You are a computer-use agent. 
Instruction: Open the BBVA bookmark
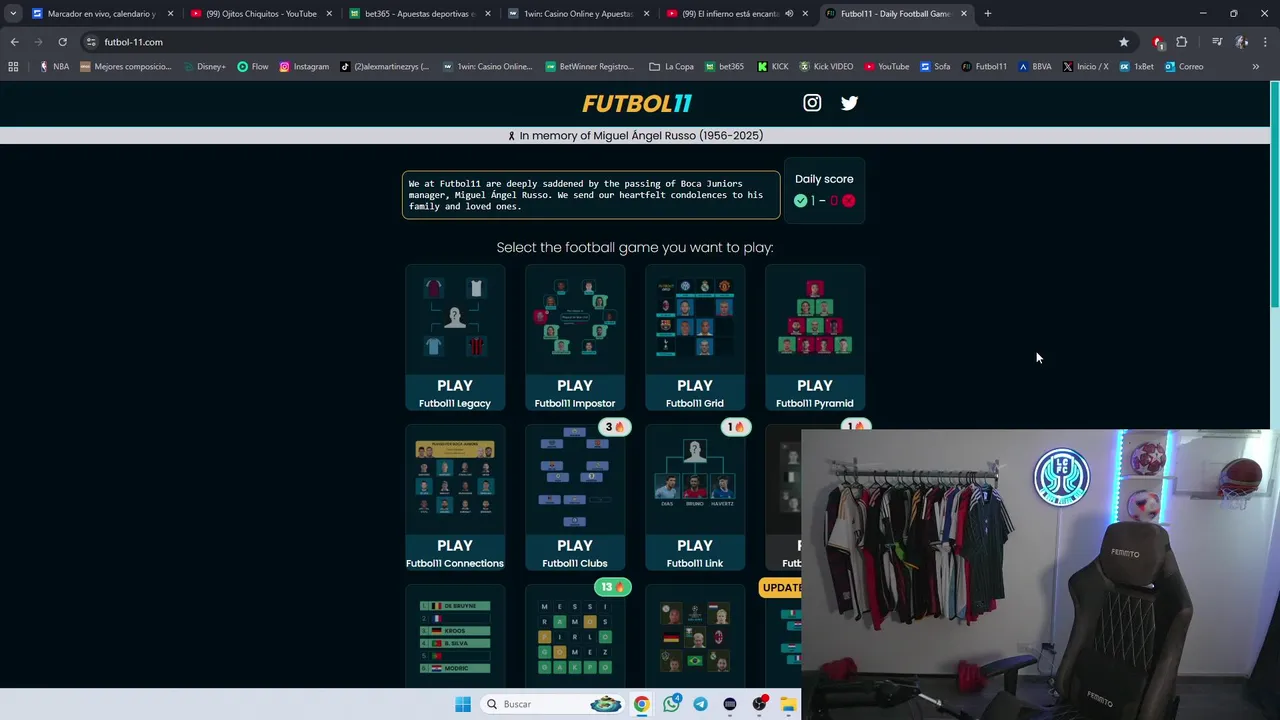(1035, 67)
